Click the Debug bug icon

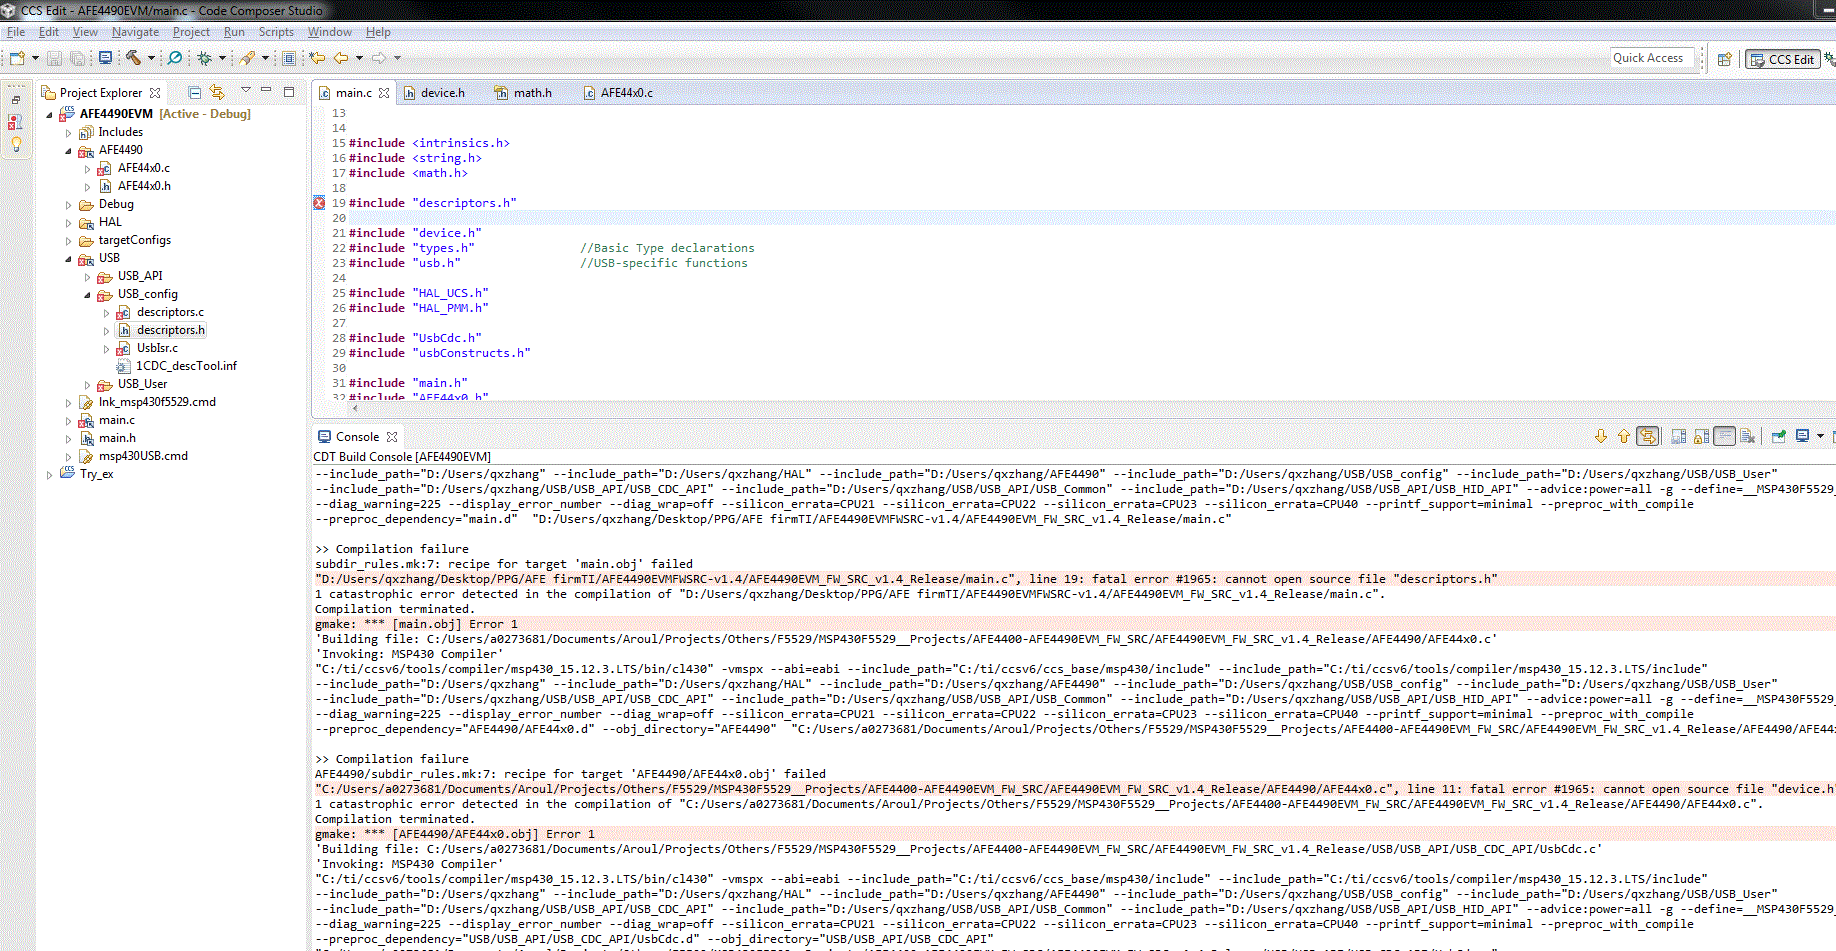(x=205, y=58)
